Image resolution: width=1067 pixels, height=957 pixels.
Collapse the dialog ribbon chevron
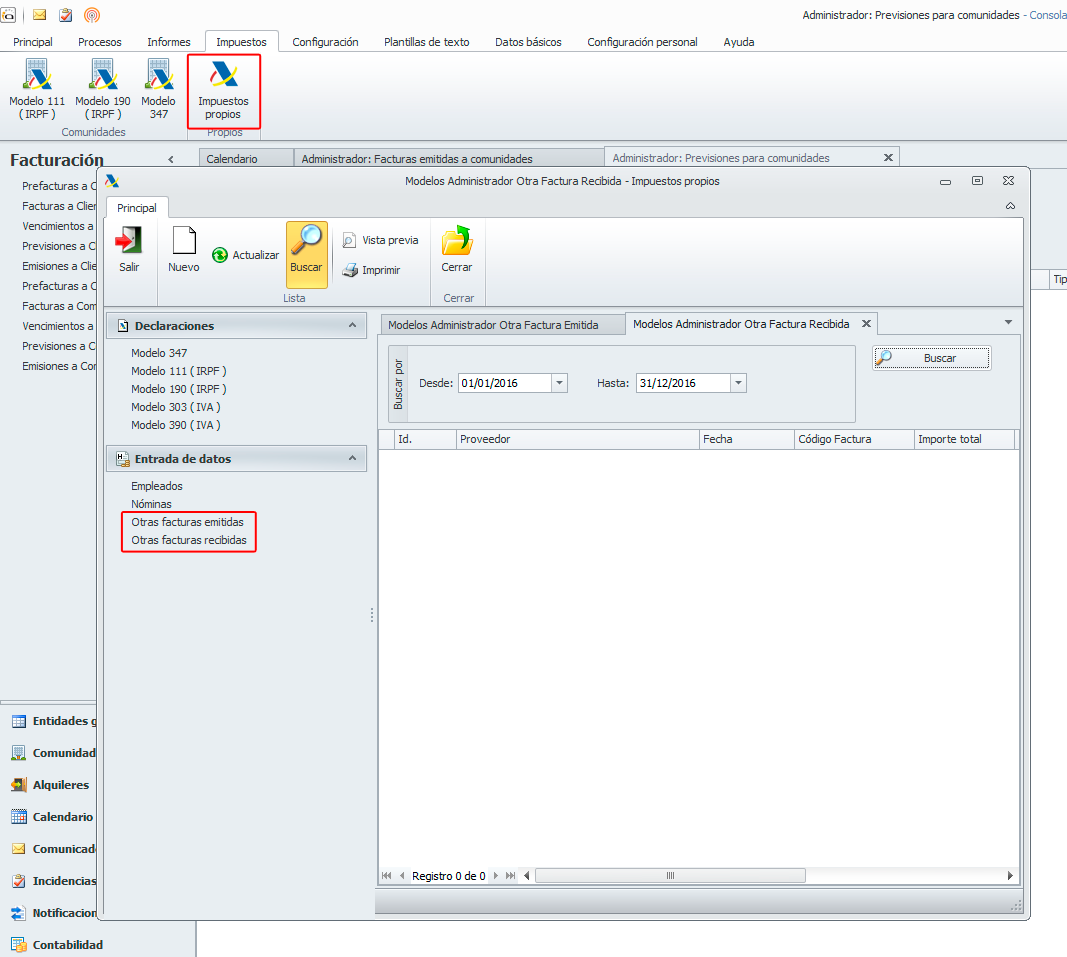tap(1011, 206)
